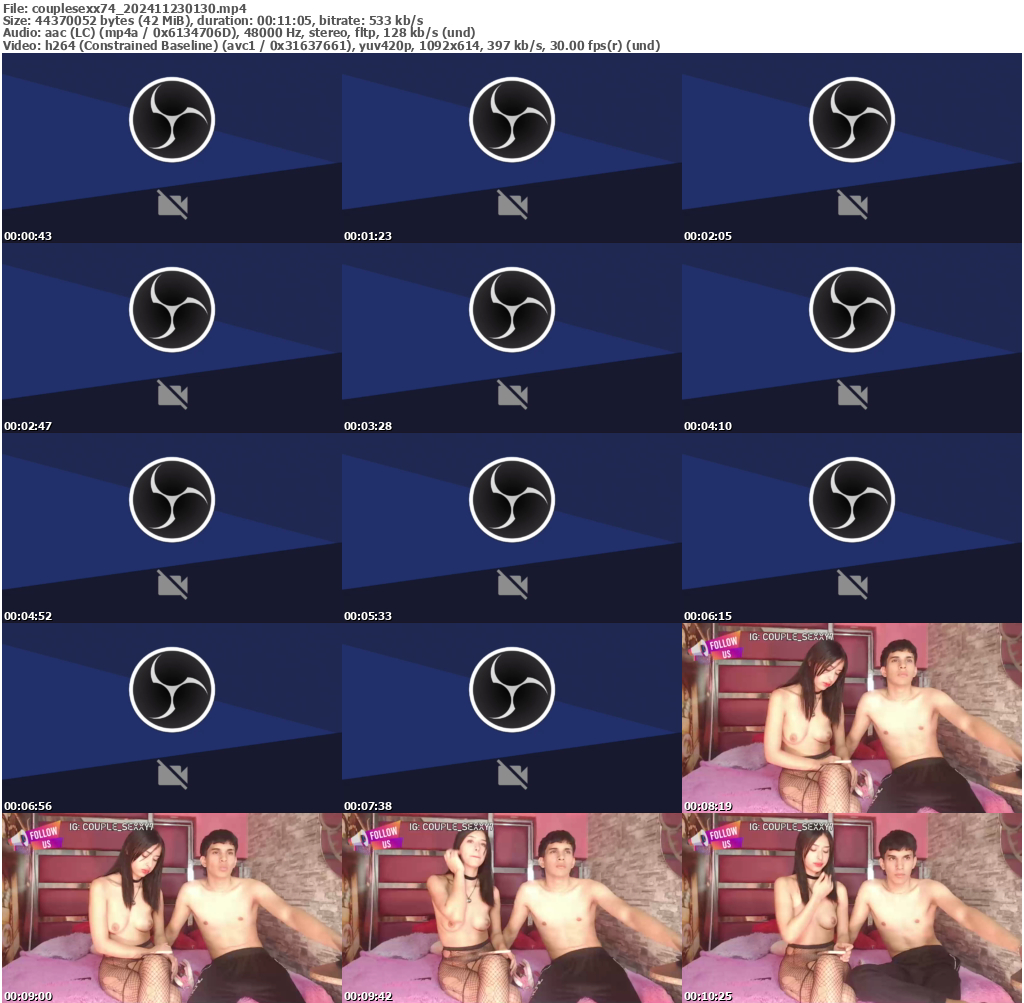
Task: Select the file name couplesexx74_202411230130.mp4
Action: (130, 8)
